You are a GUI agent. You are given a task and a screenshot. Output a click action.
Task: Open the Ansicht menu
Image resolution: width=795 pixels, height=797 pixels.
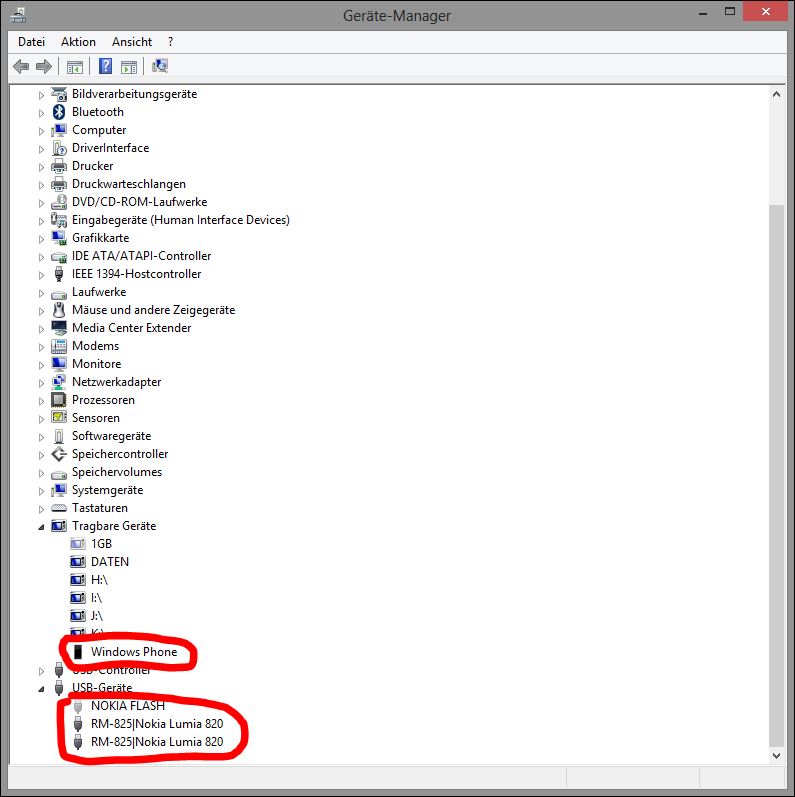coord(132,42)
